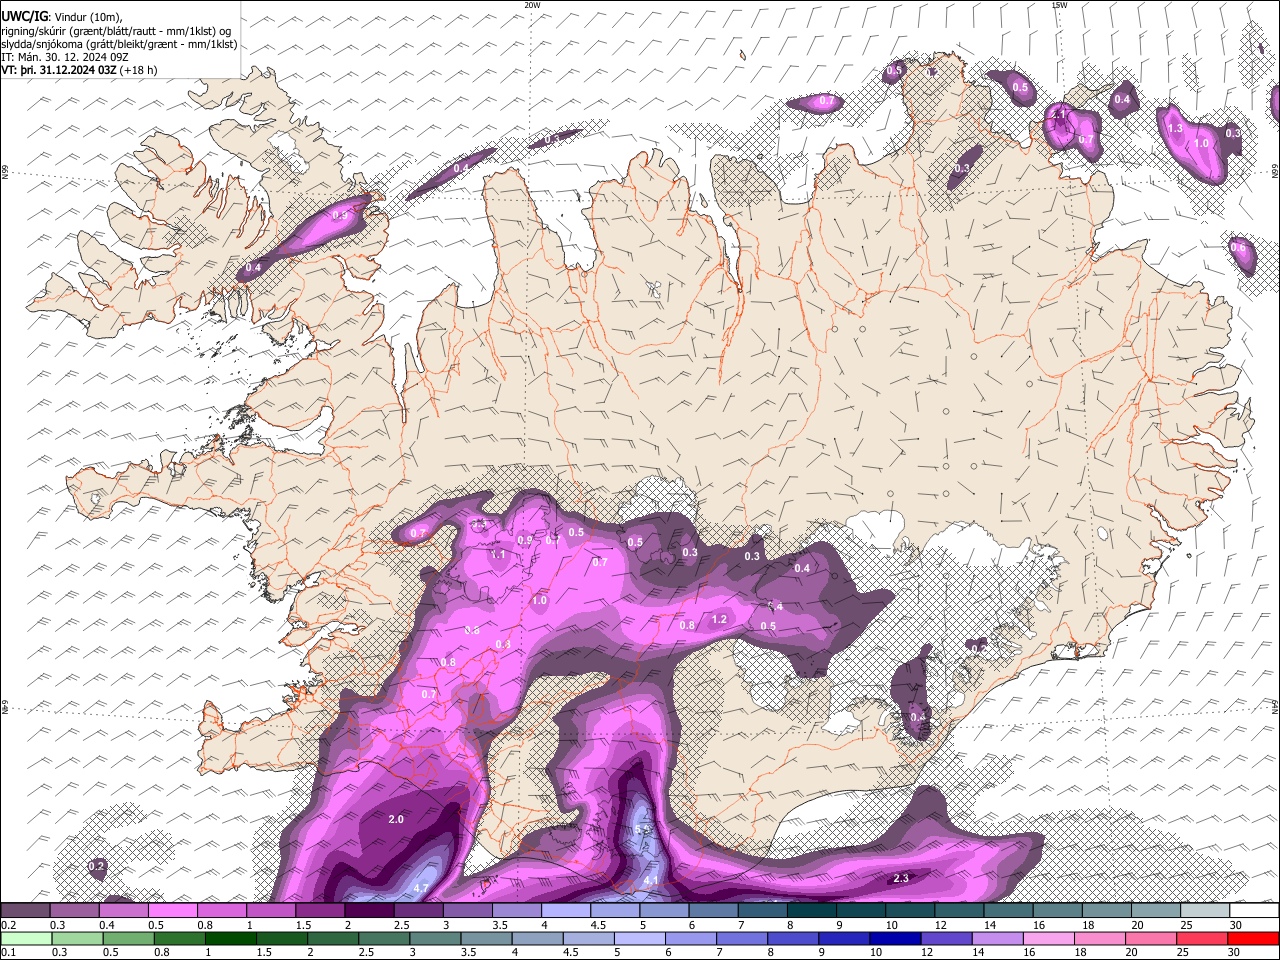Click the "slydda/snjókoma" legend description line

click(119, 44)
